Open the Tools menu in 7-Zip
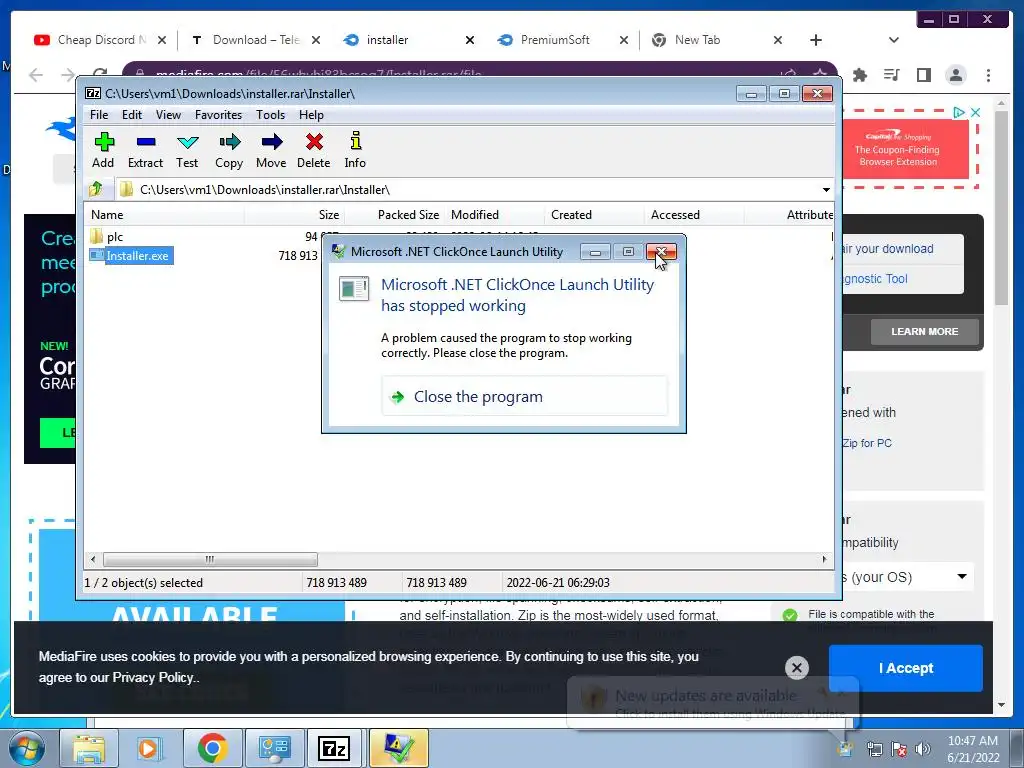Screen dimensions: 1024x768 (270, 115)
